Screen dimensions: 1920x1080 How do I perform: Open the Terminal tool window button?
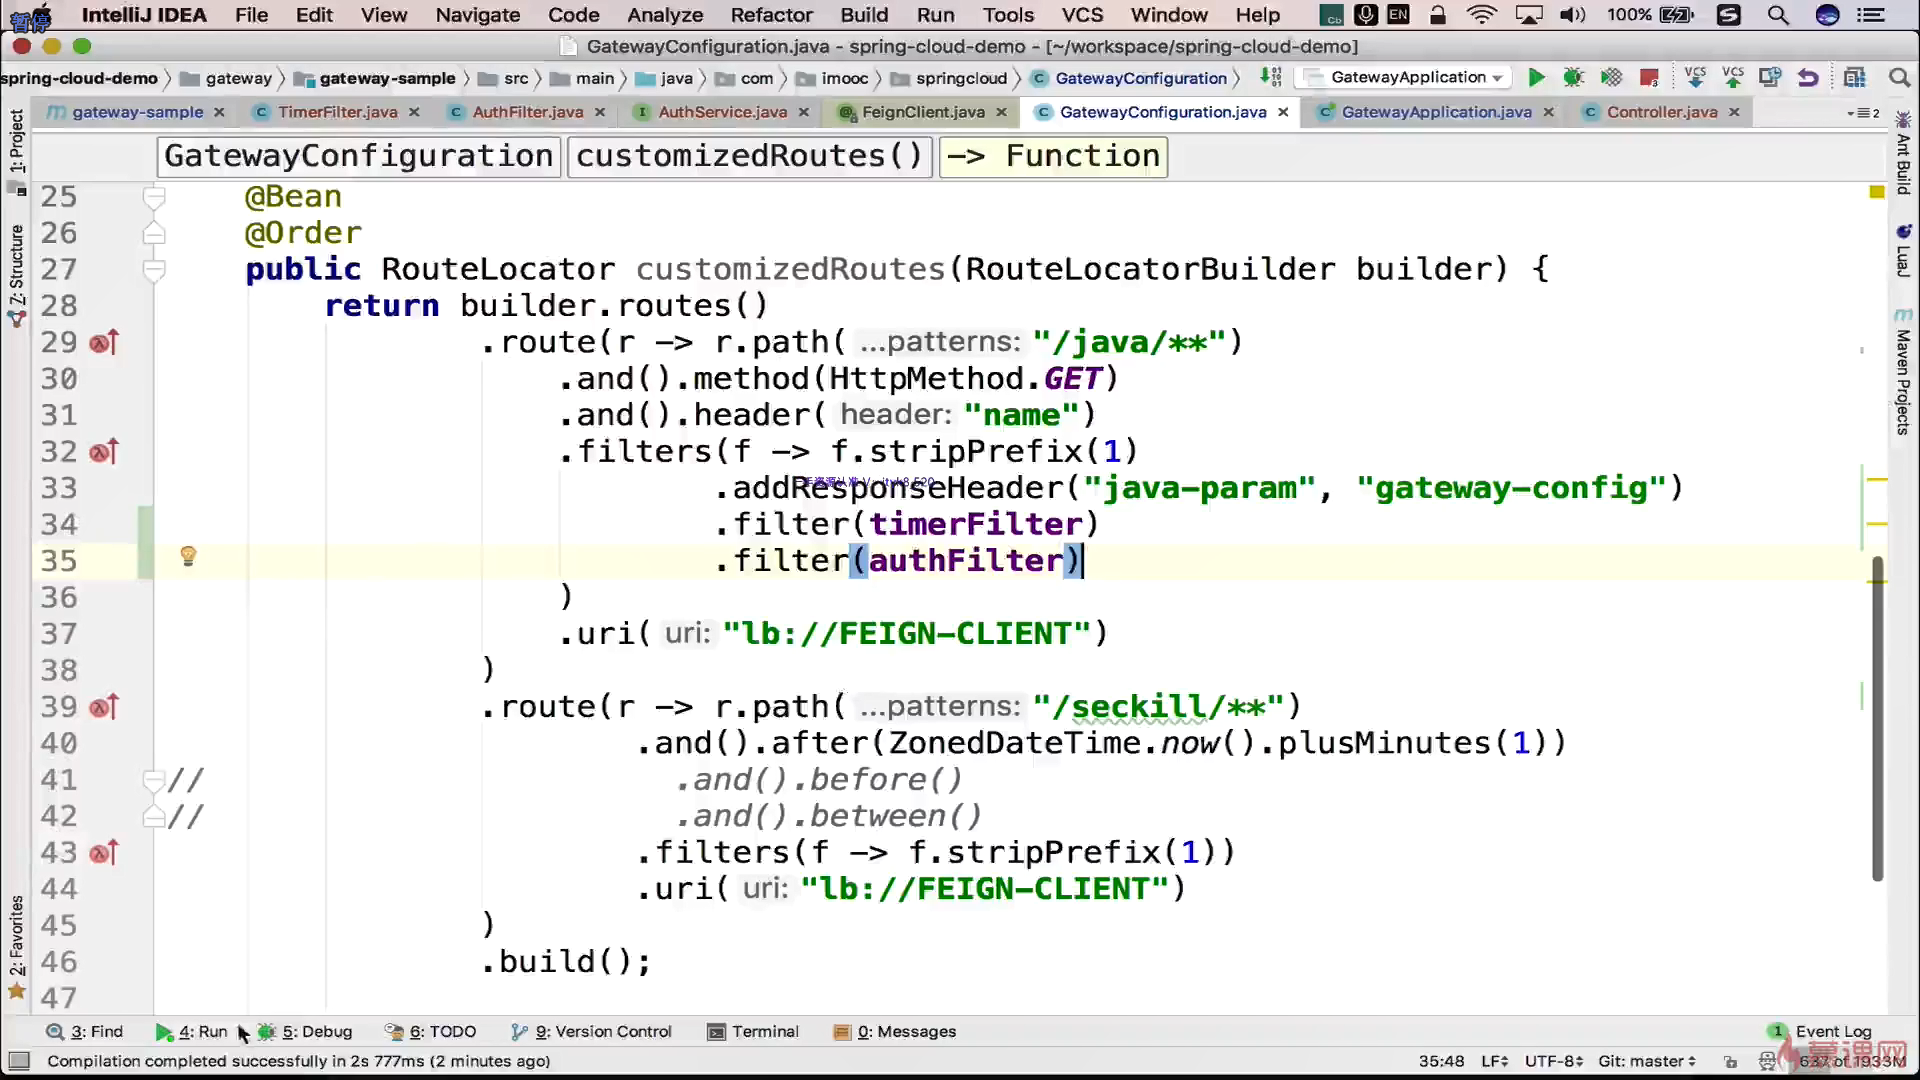tap(753, 1031)
